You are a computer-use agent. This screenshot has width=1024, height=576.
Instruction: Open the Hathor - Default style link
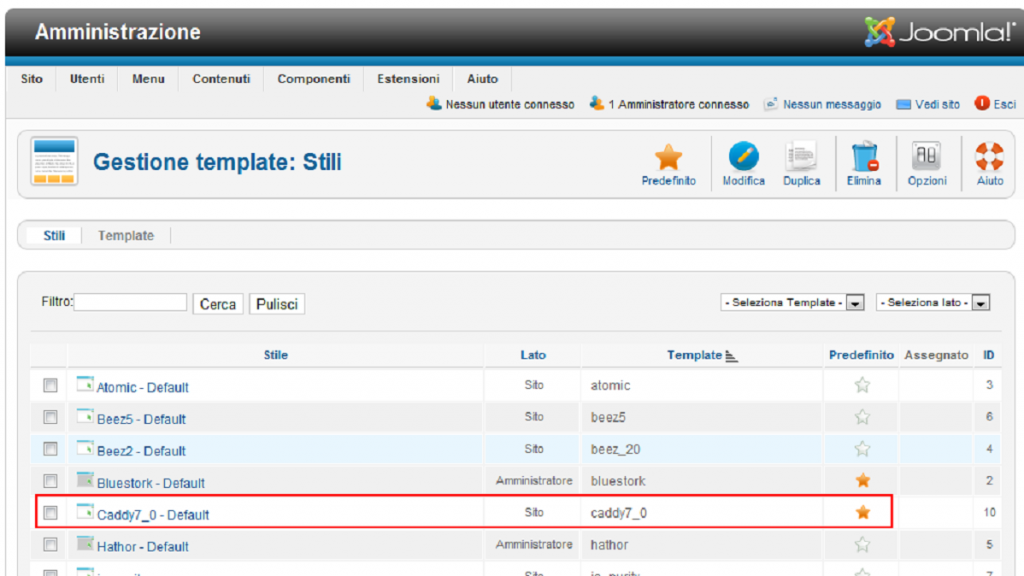pos(142,547)
